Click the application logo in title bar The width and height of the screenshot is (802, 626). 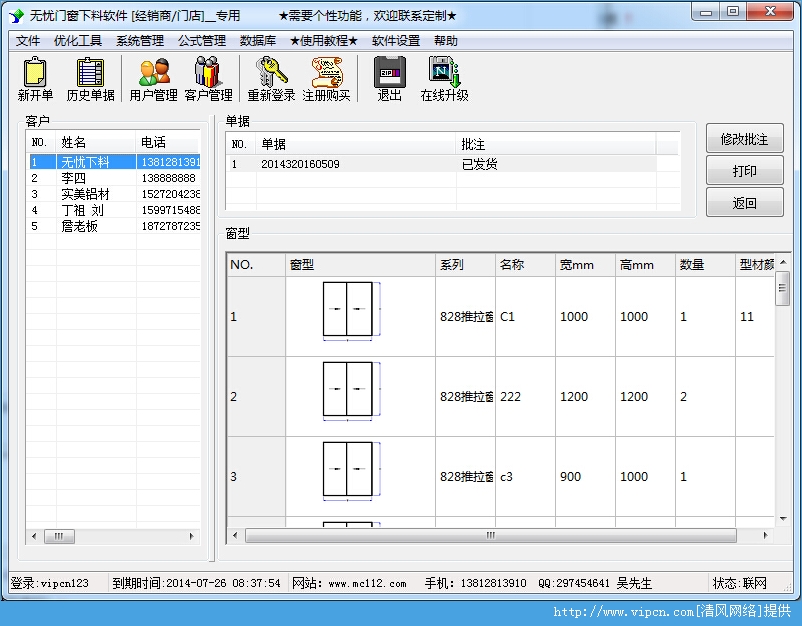coord(16,16)
